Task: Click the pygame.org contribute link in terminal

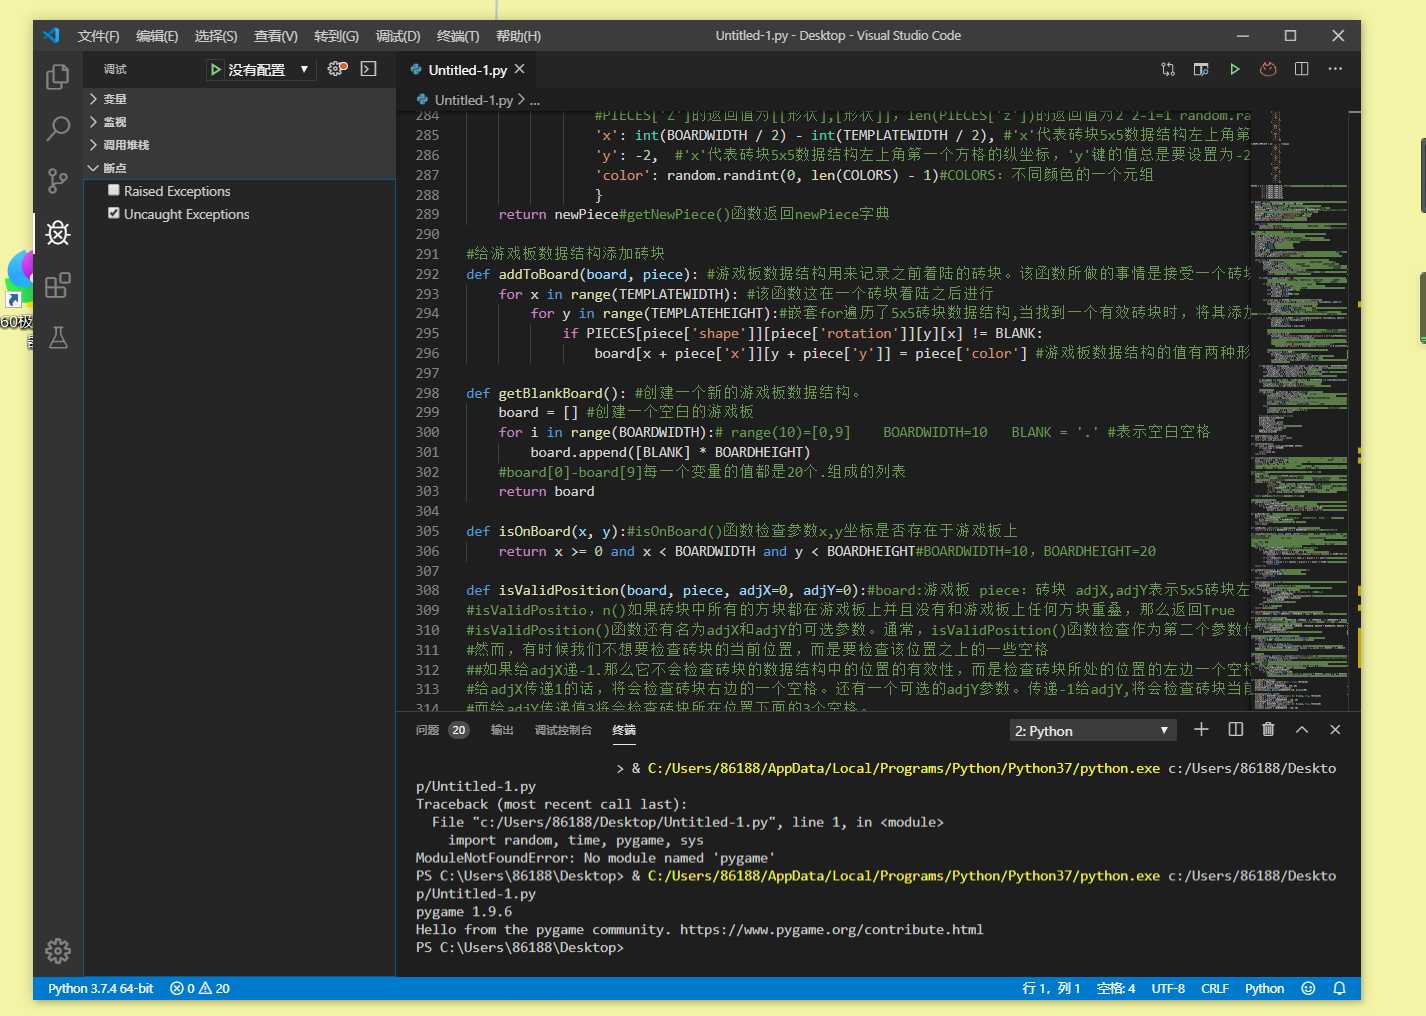Action: tap(832, 929)
